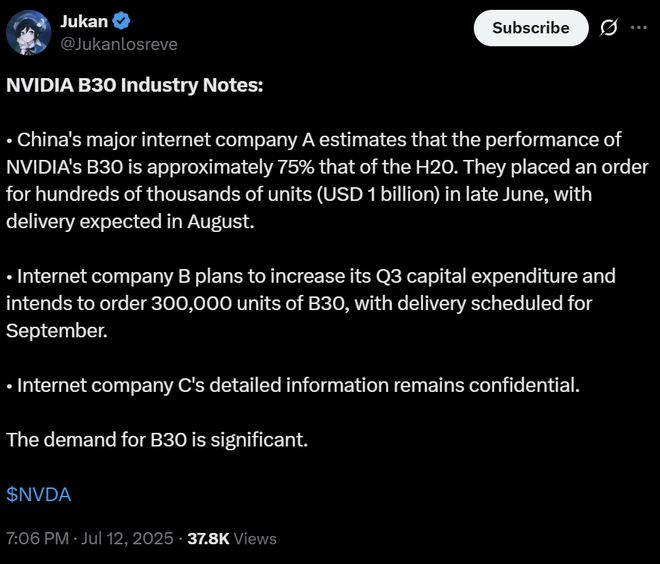Click the @Jukanlosreve handle

115,44
